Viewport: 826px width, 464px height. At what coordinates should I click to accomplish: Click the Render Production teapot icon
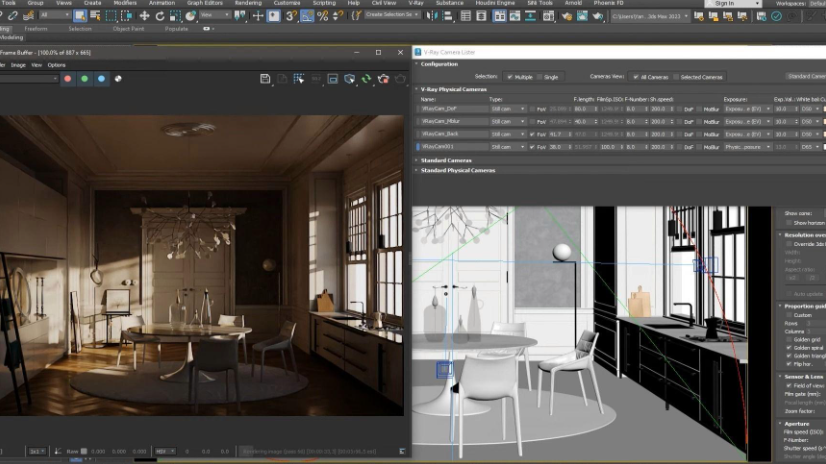[x=597, y=16]
